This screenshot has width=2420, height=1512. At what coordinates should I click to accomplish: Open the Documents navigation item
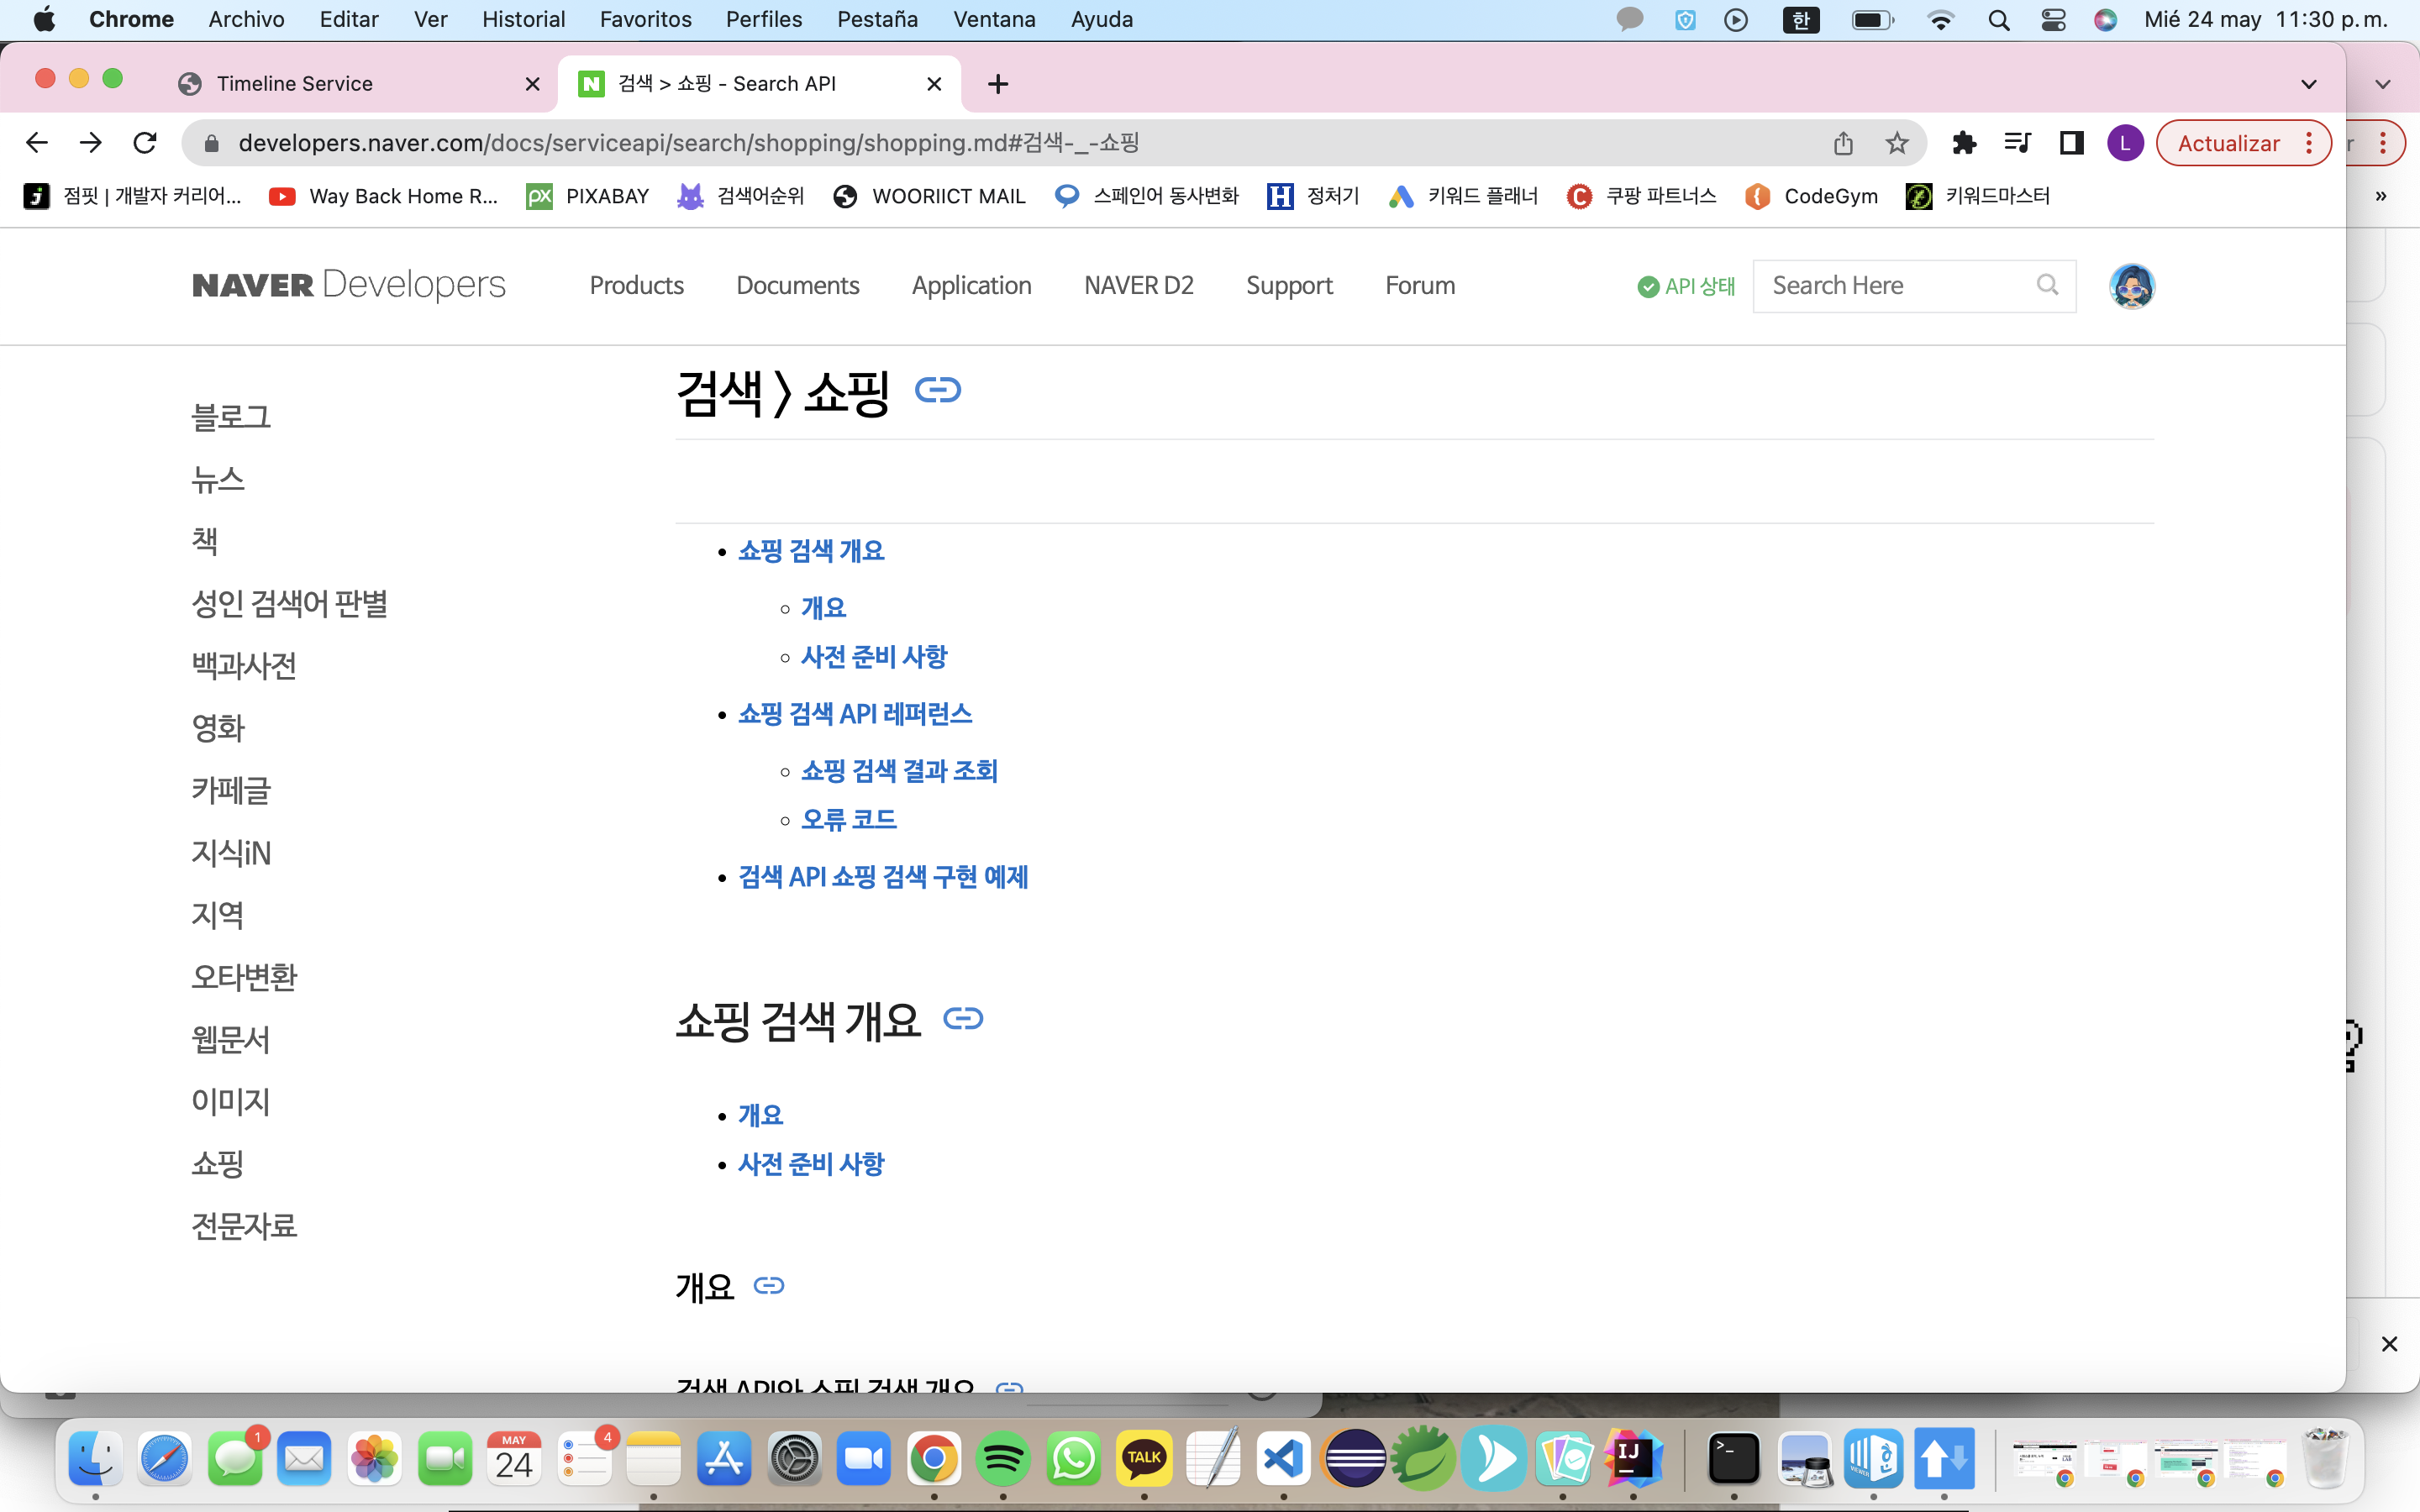click(x=797, y=286)
